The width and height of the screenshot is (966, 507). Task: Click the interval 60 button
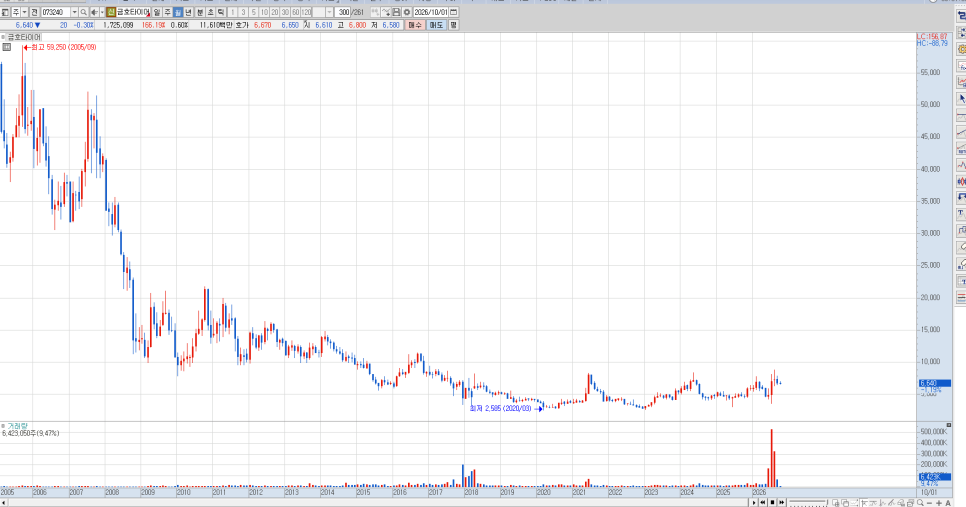pyautogui.click(x=296, y=12)
